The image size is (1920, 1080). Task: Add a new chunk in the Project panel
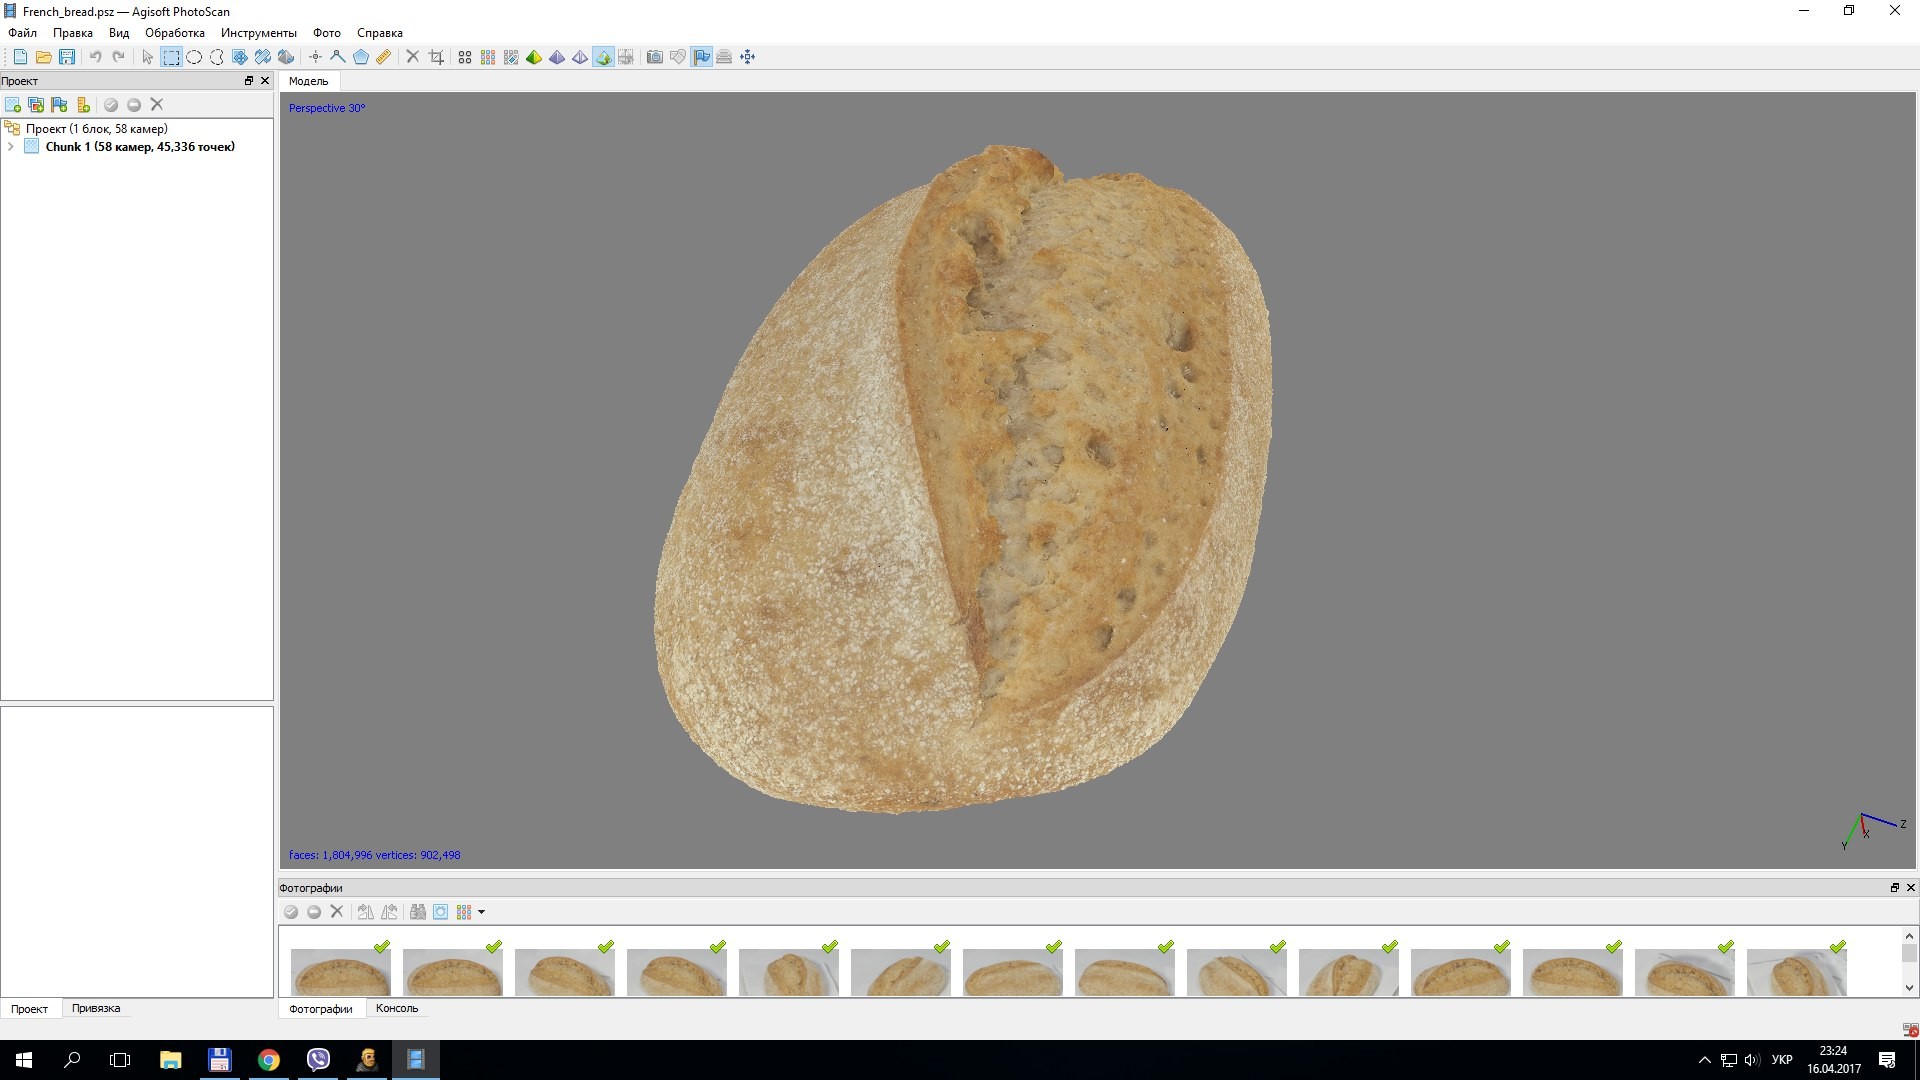(13, 104)
